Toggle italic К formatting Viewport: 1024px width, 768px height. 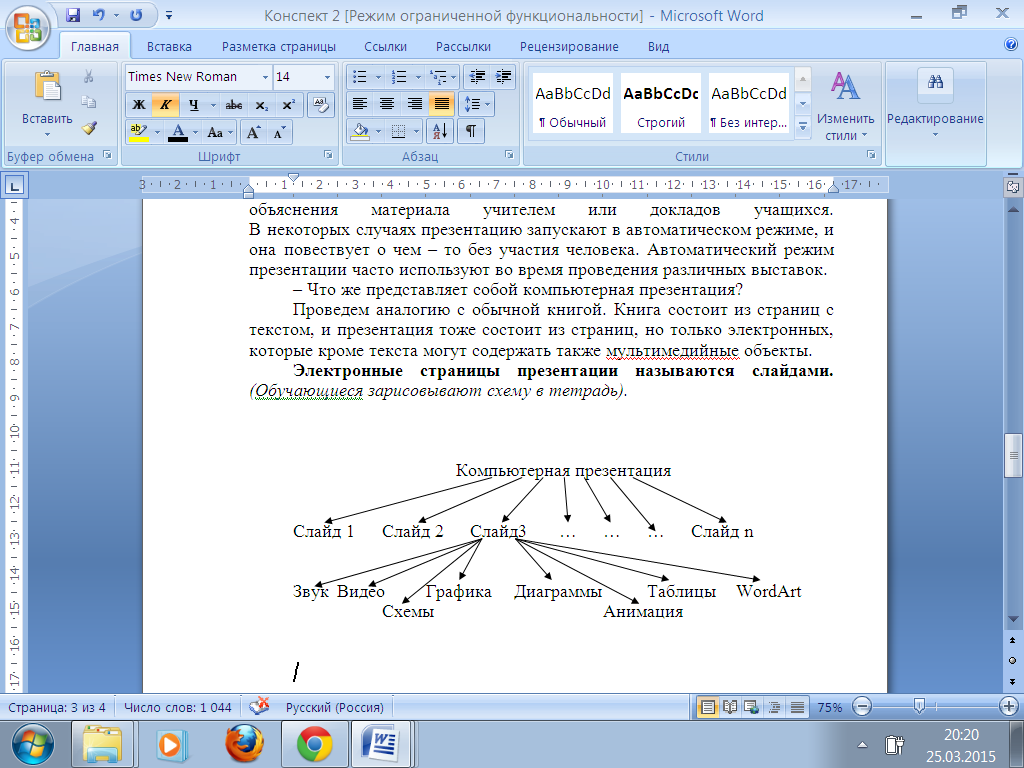(165, 105)
